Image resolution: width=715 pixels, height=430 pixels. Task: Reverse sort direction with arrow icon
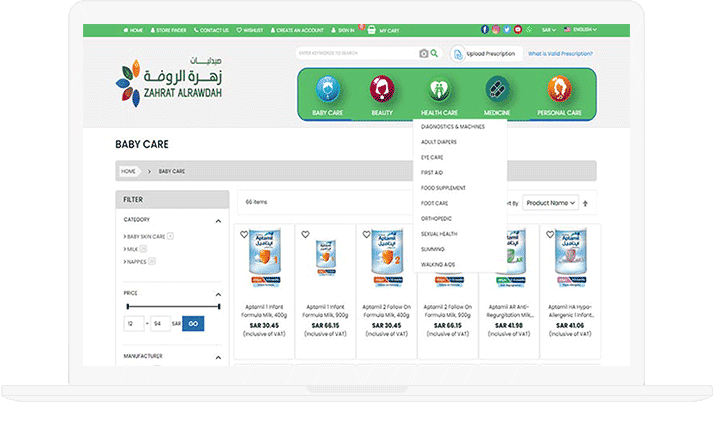coord(586,203)
